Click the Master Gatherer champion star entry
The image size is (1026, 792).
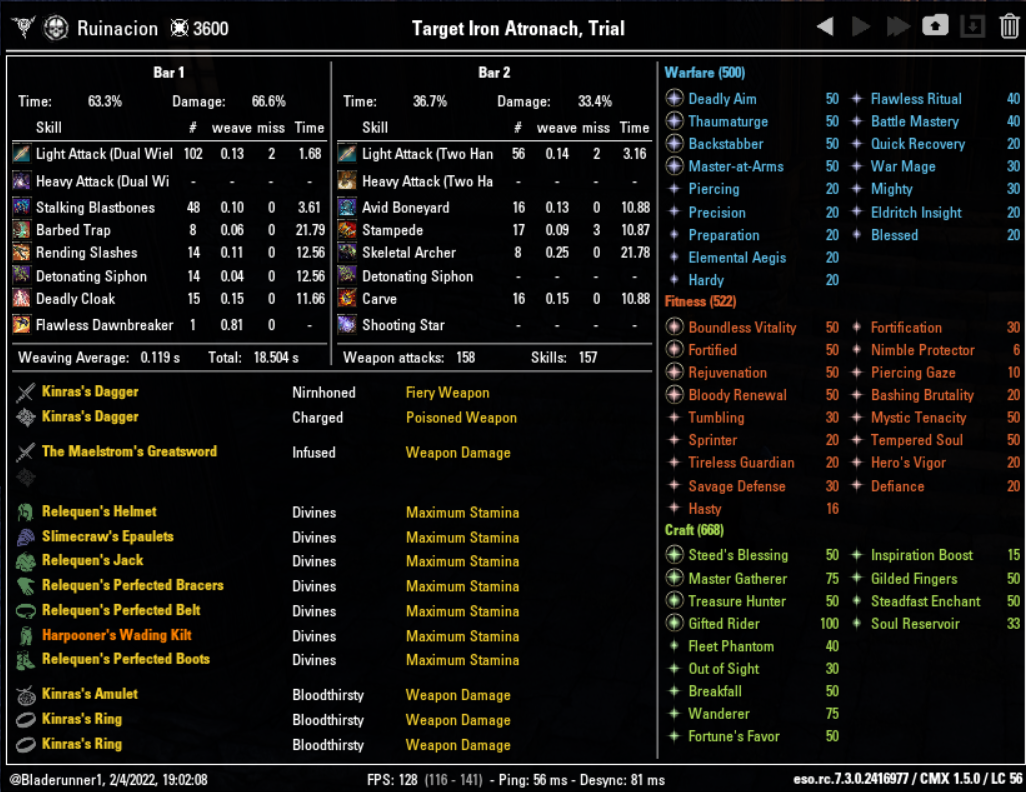point(752,579)
